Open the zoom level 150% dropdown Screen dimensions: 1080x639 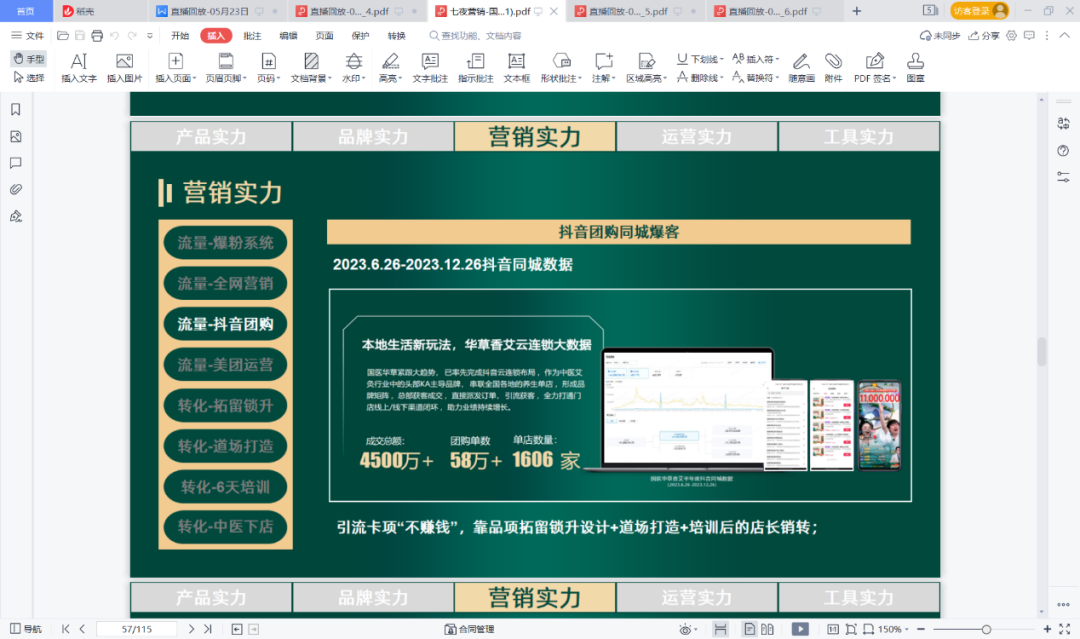[893, 629]
